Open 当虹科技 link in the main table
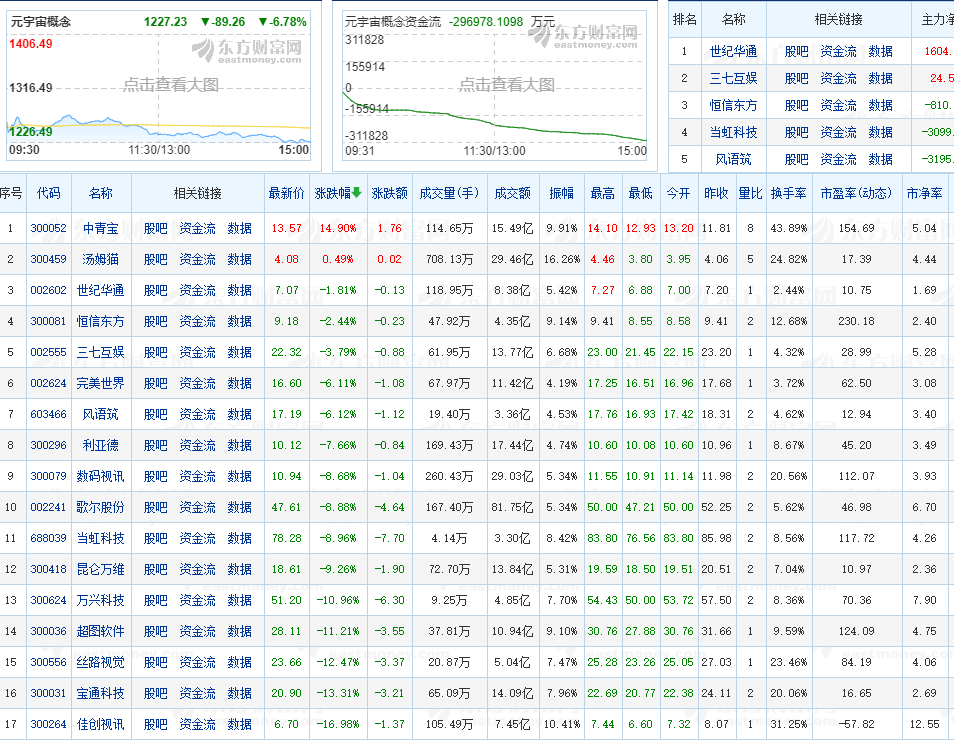The width and height of the screenshot is (954, 740). point(101,539)
